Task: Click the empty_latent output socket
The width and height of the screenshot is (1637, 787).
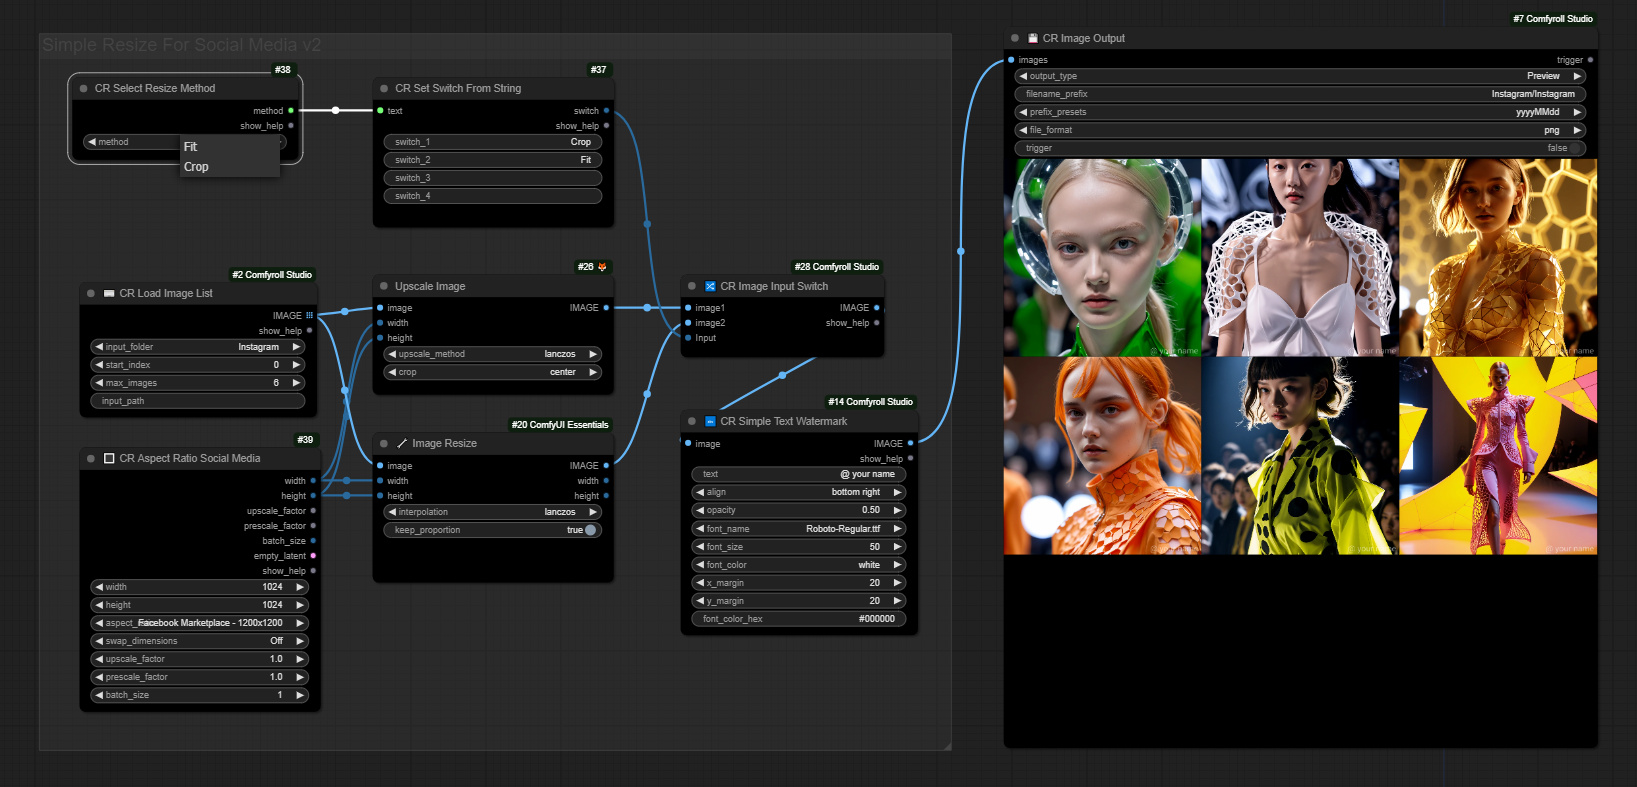Action: (313, 556)
